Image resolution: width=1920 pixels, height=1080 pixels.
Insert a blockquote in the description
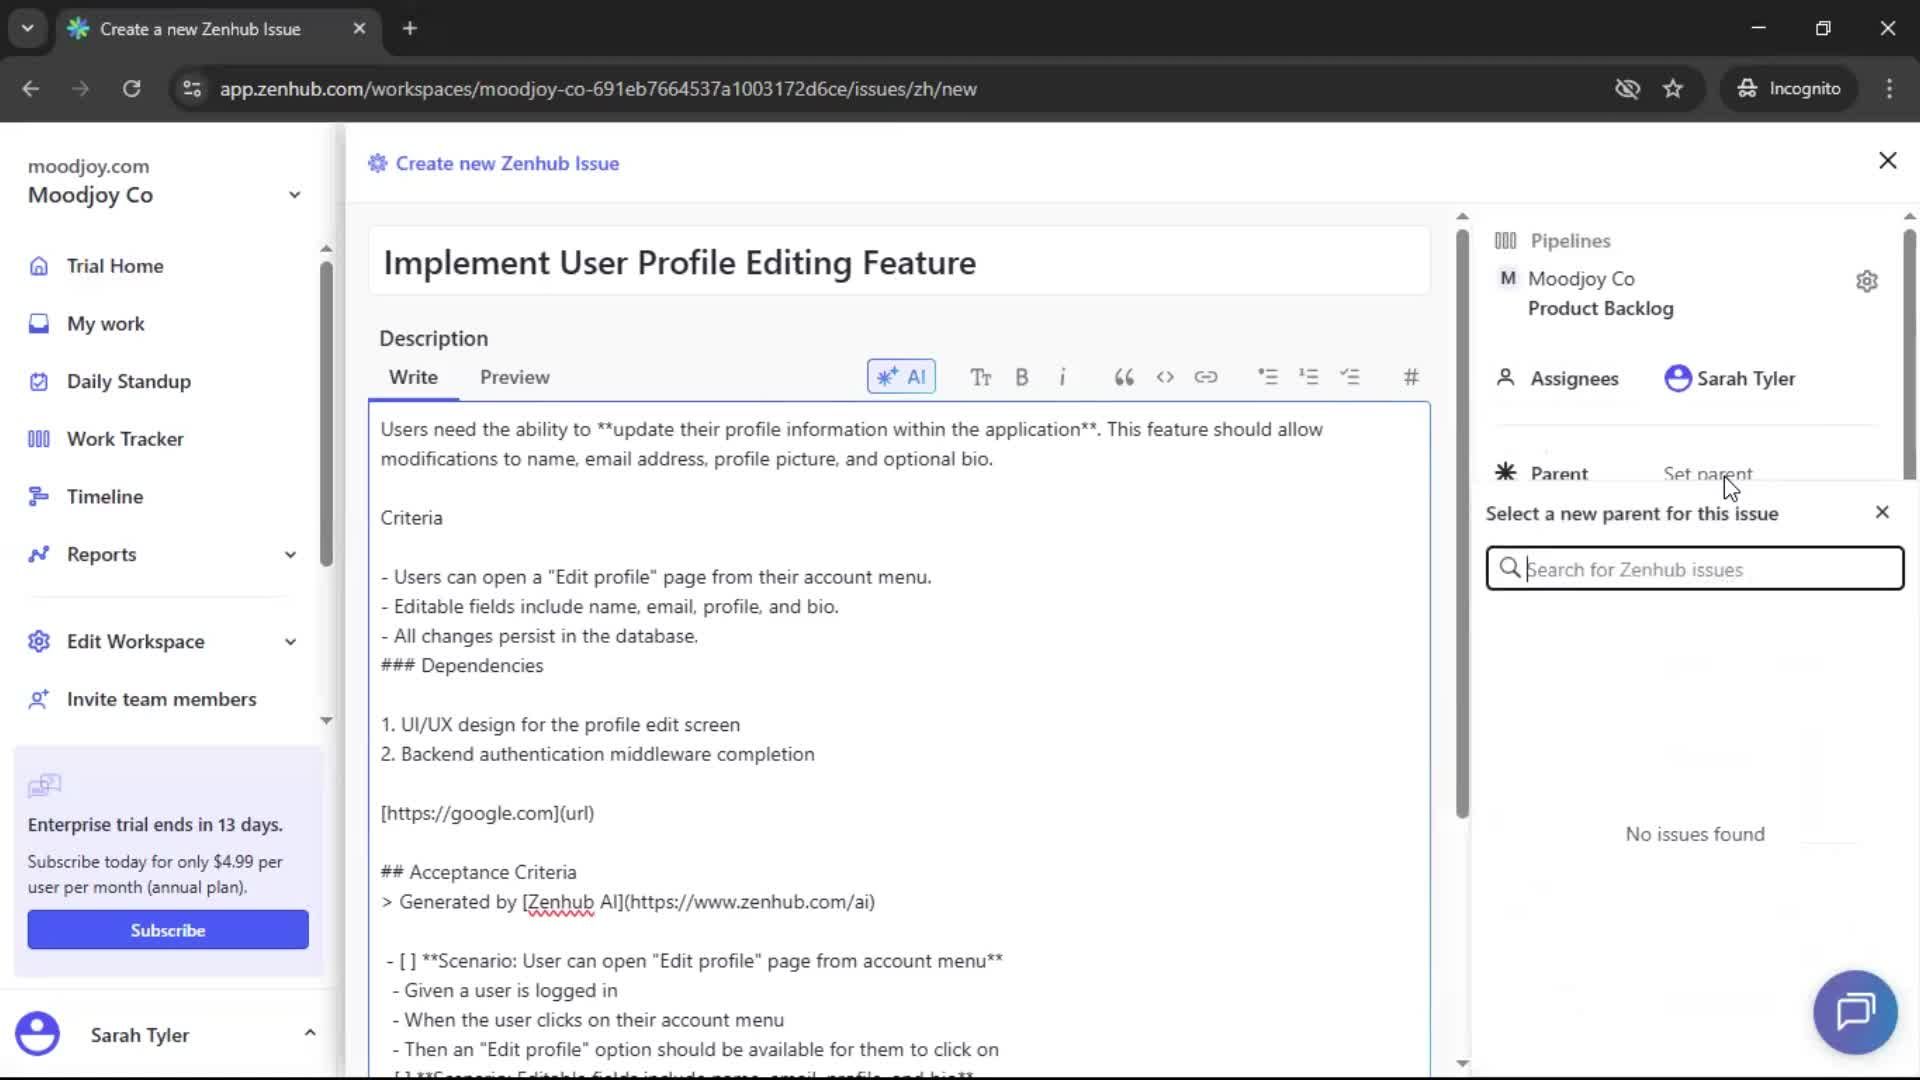click(1123, 377)
